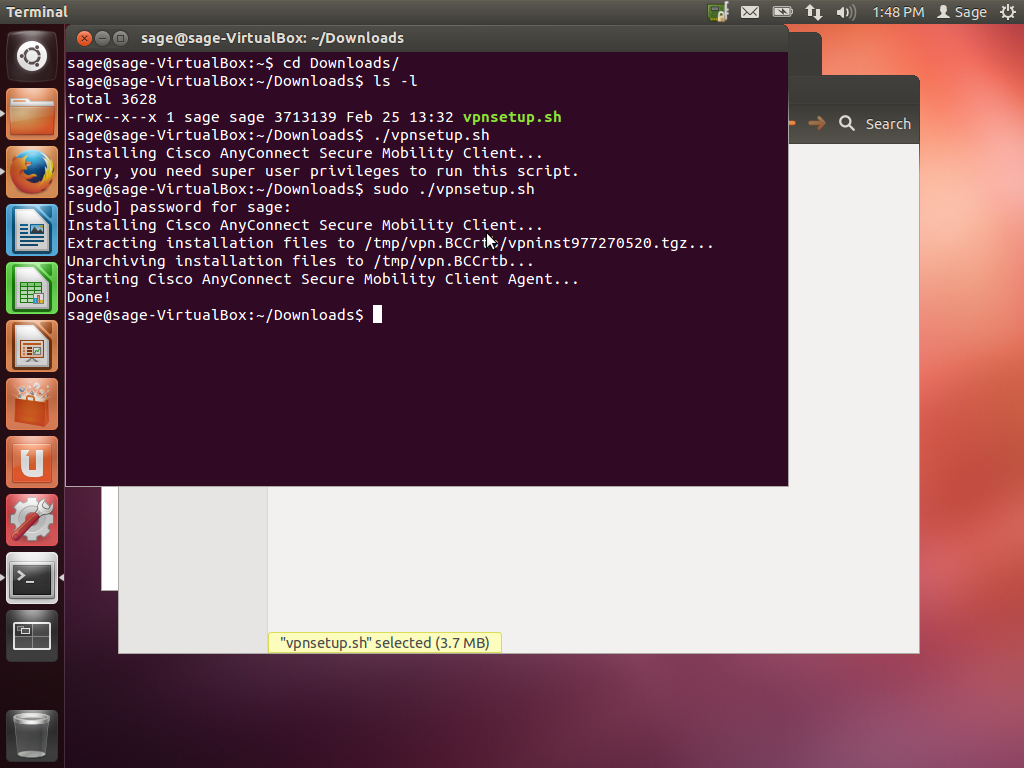This screenshot has width=1024, height=768.
Task: Click the 'cd Downloads/' command line
Action: point(233,63)
